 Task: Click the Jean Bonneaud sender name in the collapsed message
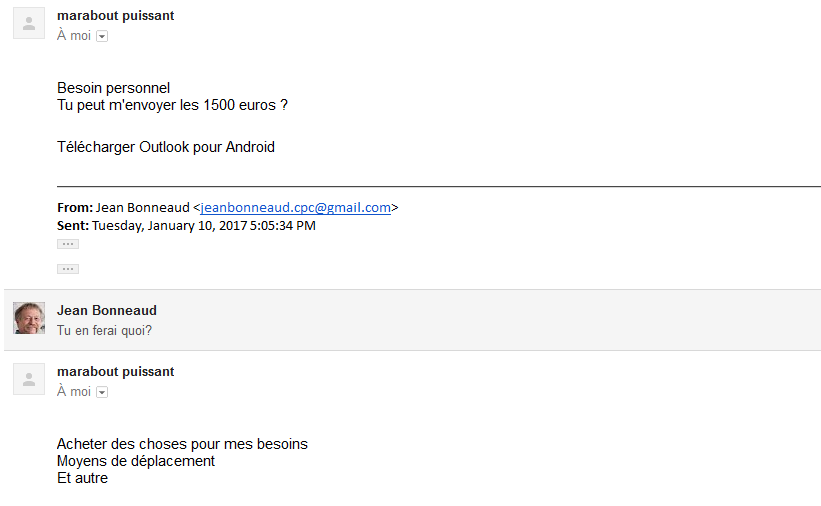(107, 310)
